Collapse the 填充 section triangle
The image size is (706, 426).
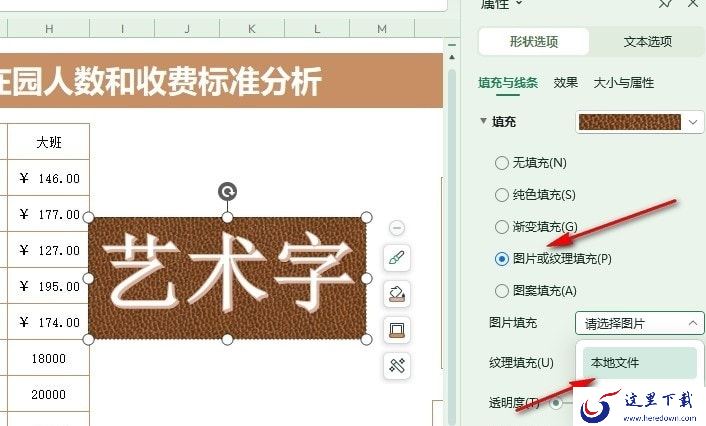(483, 121)
